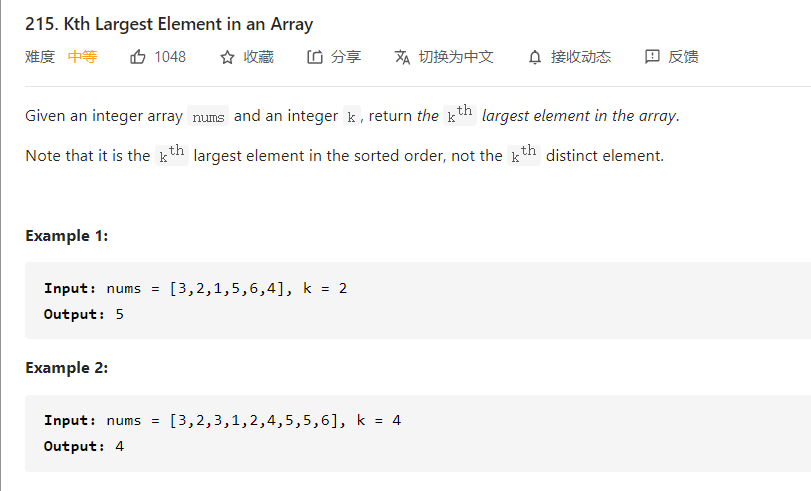Click the notification bell icon

[535, 57]
